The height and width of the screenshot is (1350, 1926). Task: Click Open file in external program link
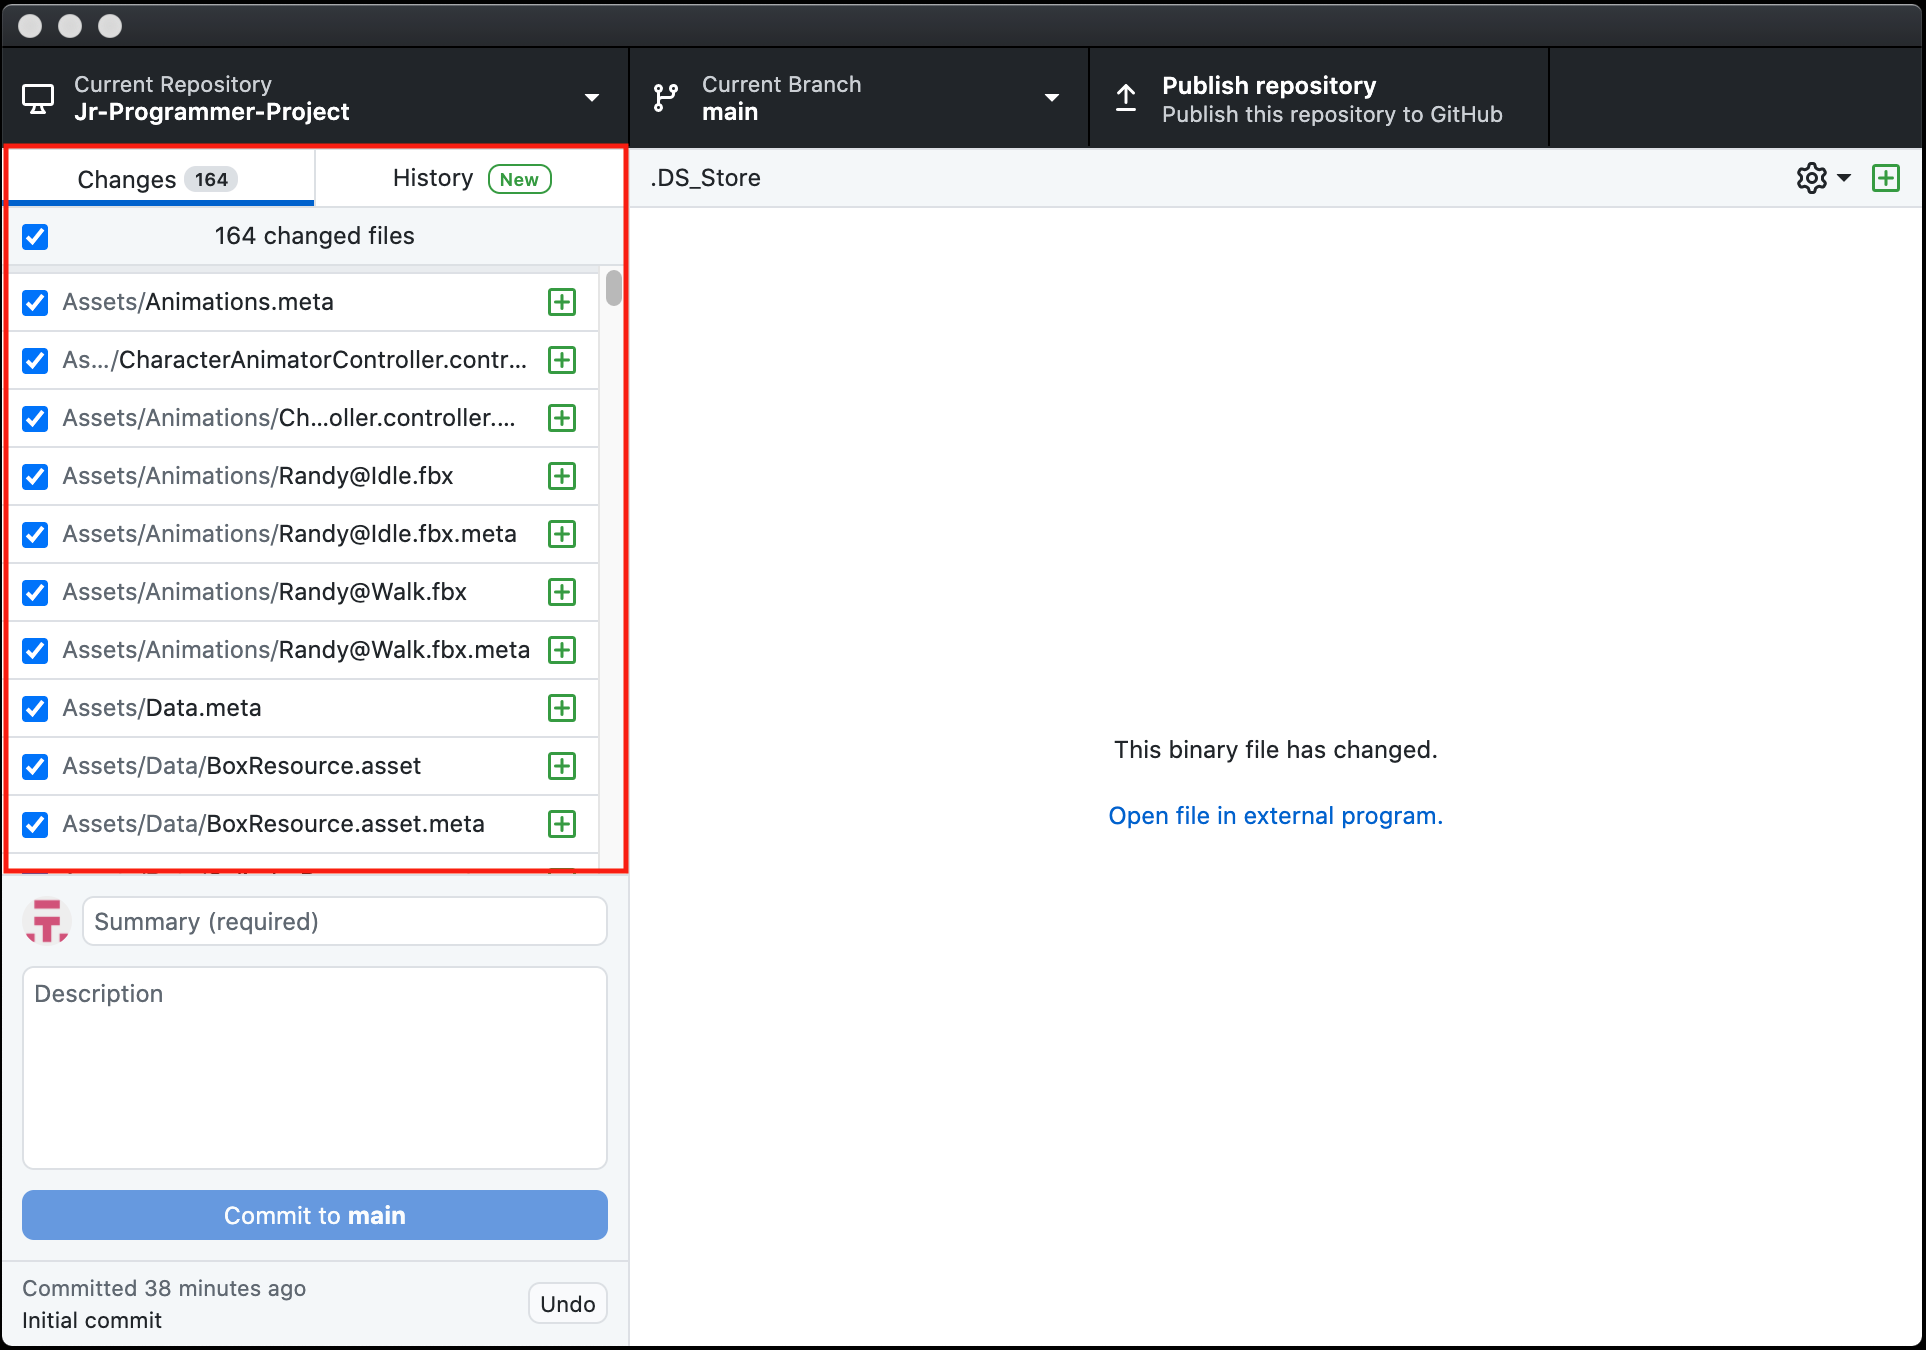[x=1275, y=816]
